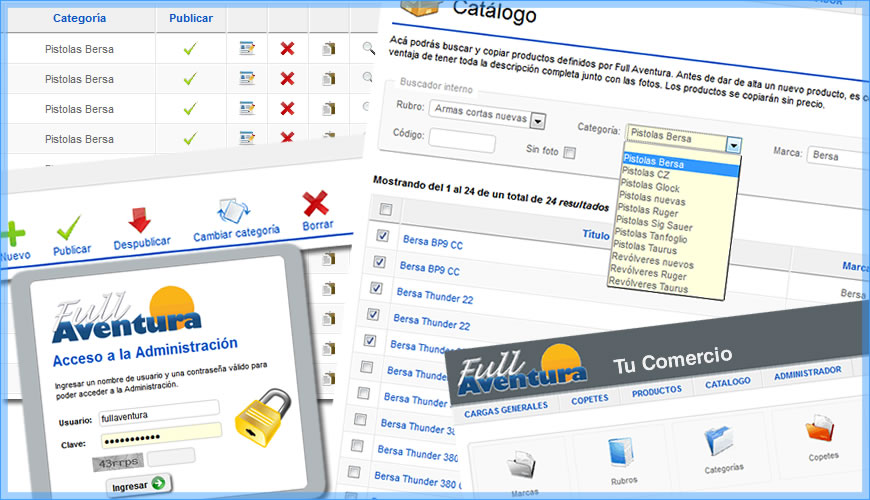The width and height of the screenshot is (870, 500).
Task: Pick Pistolas Taurus from the category list
Action: tap(645, 247)
